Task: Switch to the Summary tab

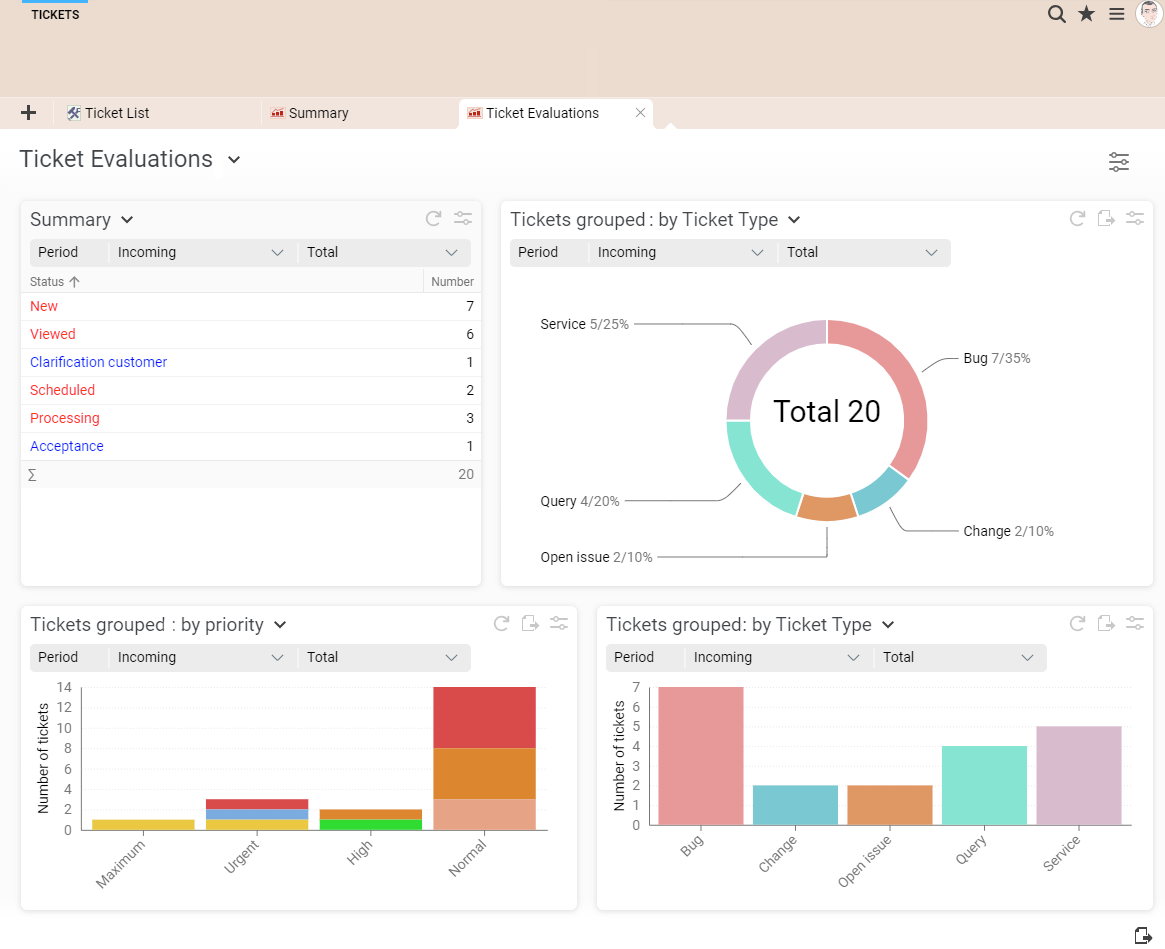Action: [x=318, y=113]
